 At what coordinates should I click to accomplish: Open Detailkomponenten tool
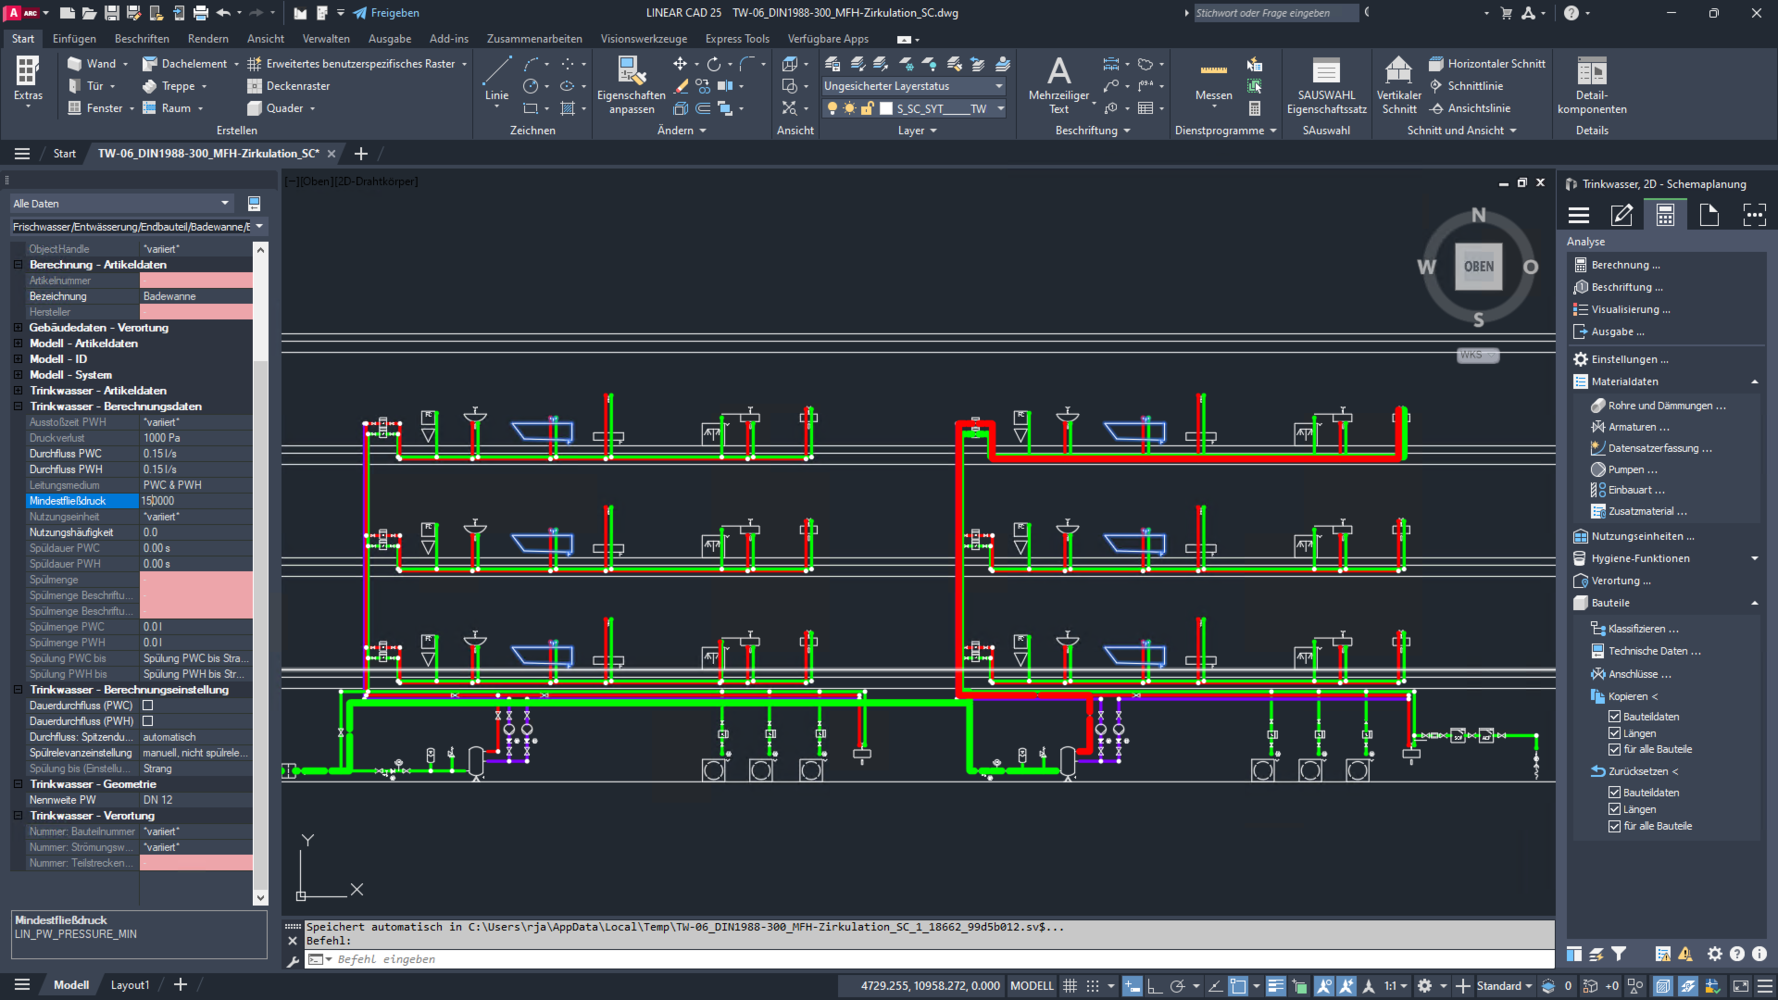coord(1591,85)
